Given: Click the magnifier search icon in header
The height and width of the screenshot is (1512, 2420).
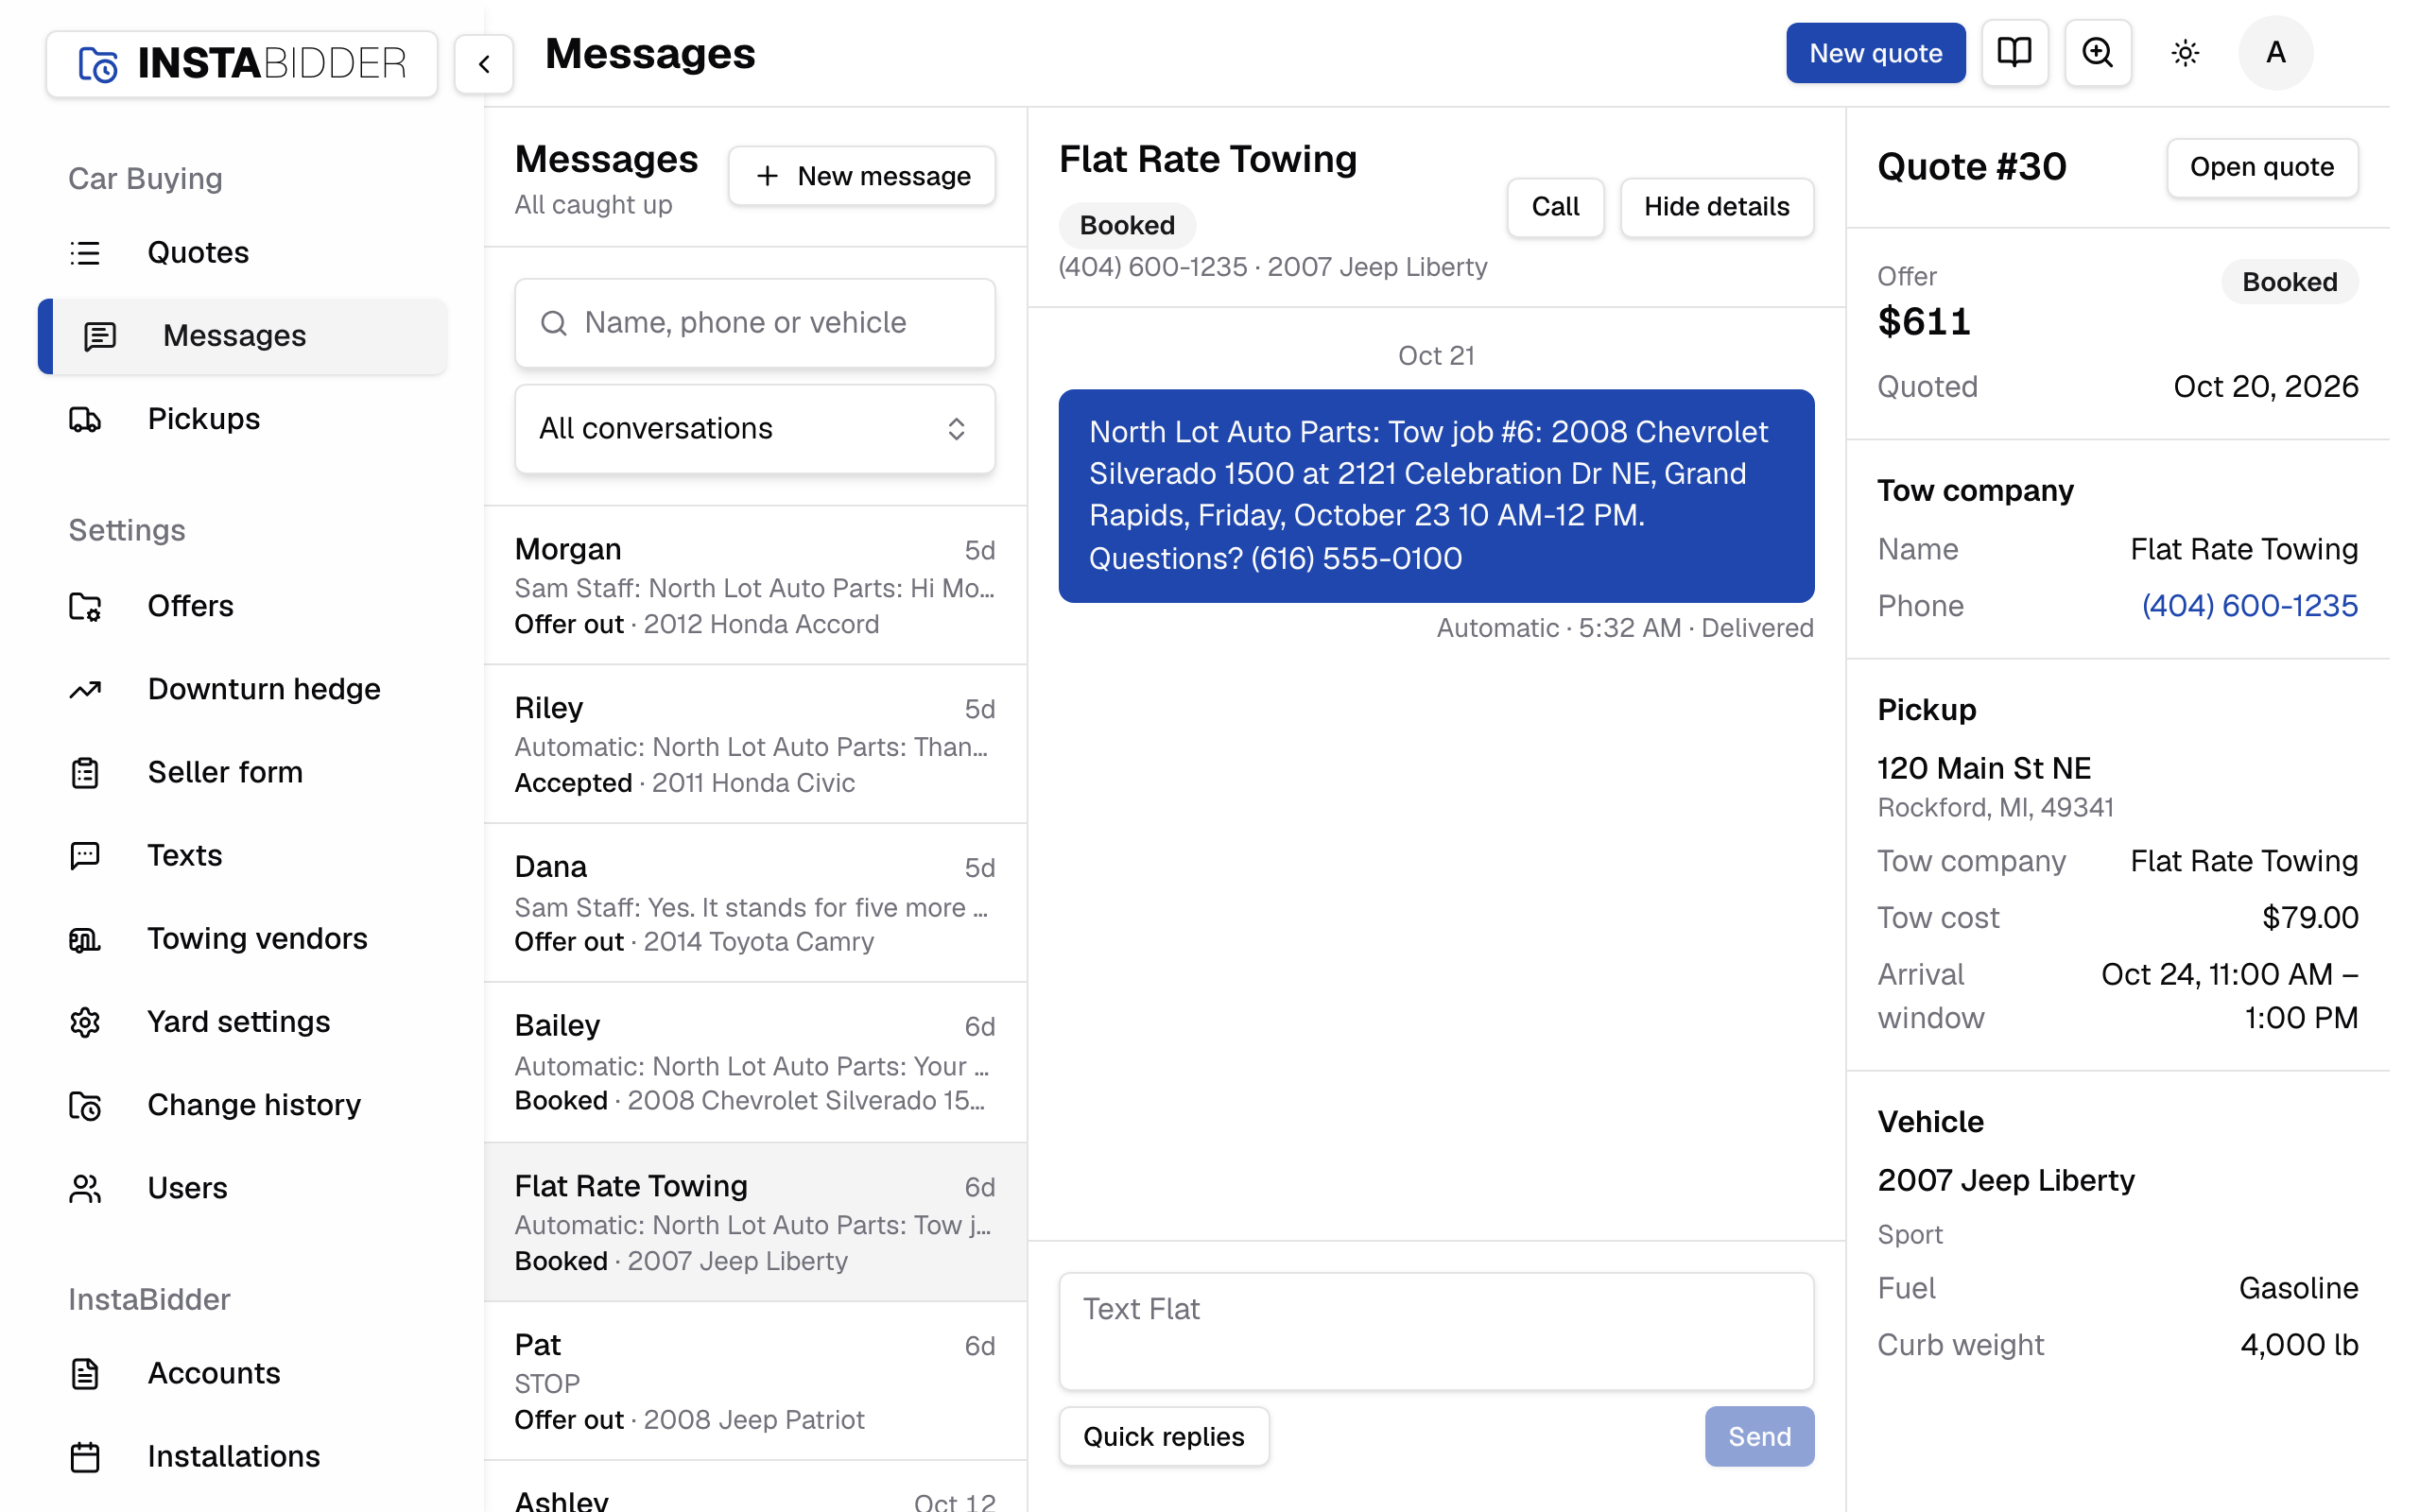Looking at the screenshot, I should click(2097, 52).
